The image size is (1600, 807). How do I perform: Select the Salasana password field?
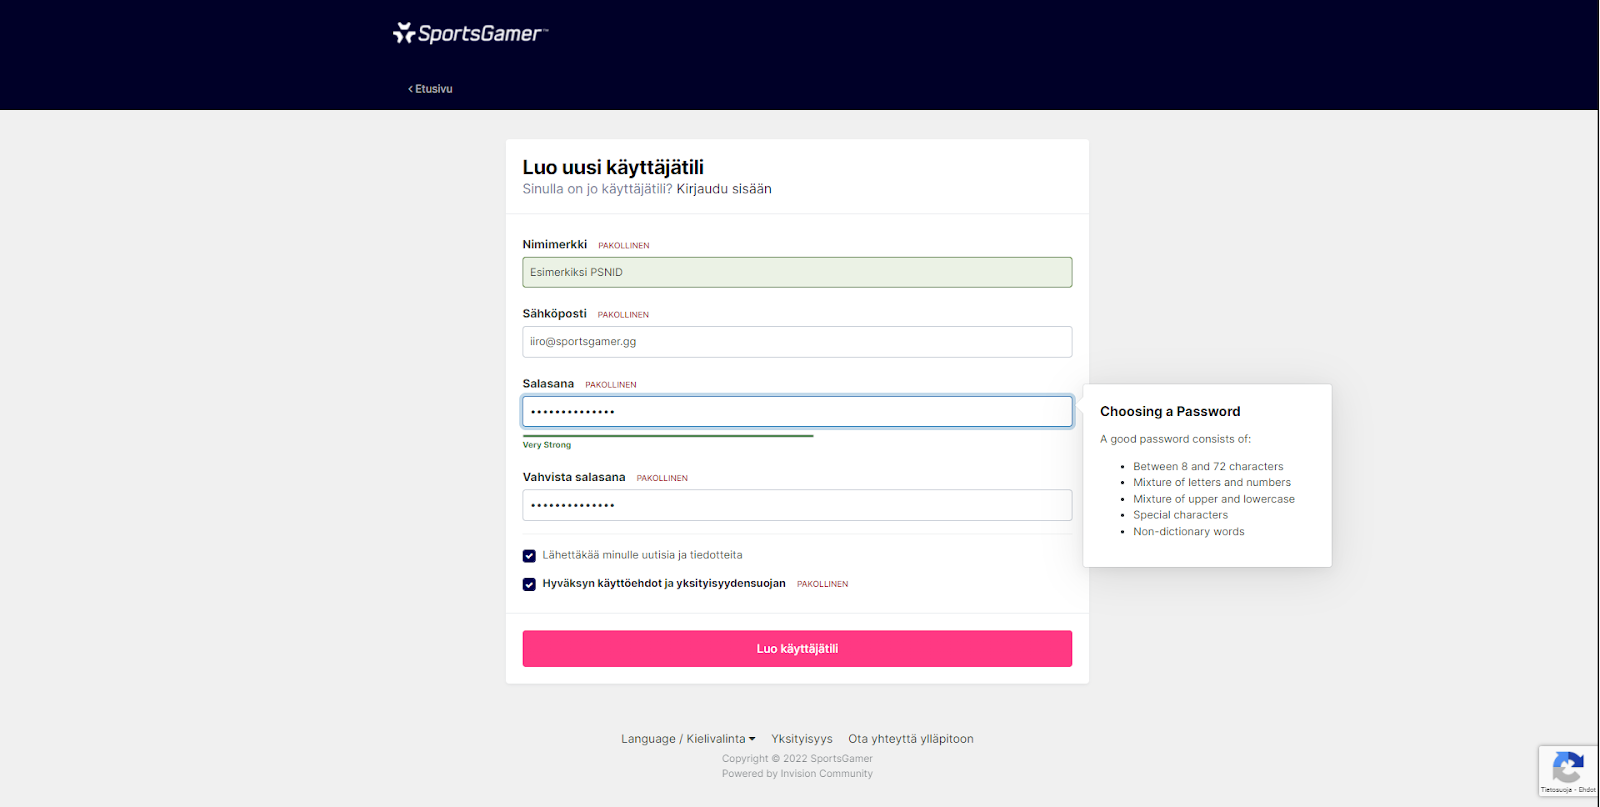[x=796, y=412]
